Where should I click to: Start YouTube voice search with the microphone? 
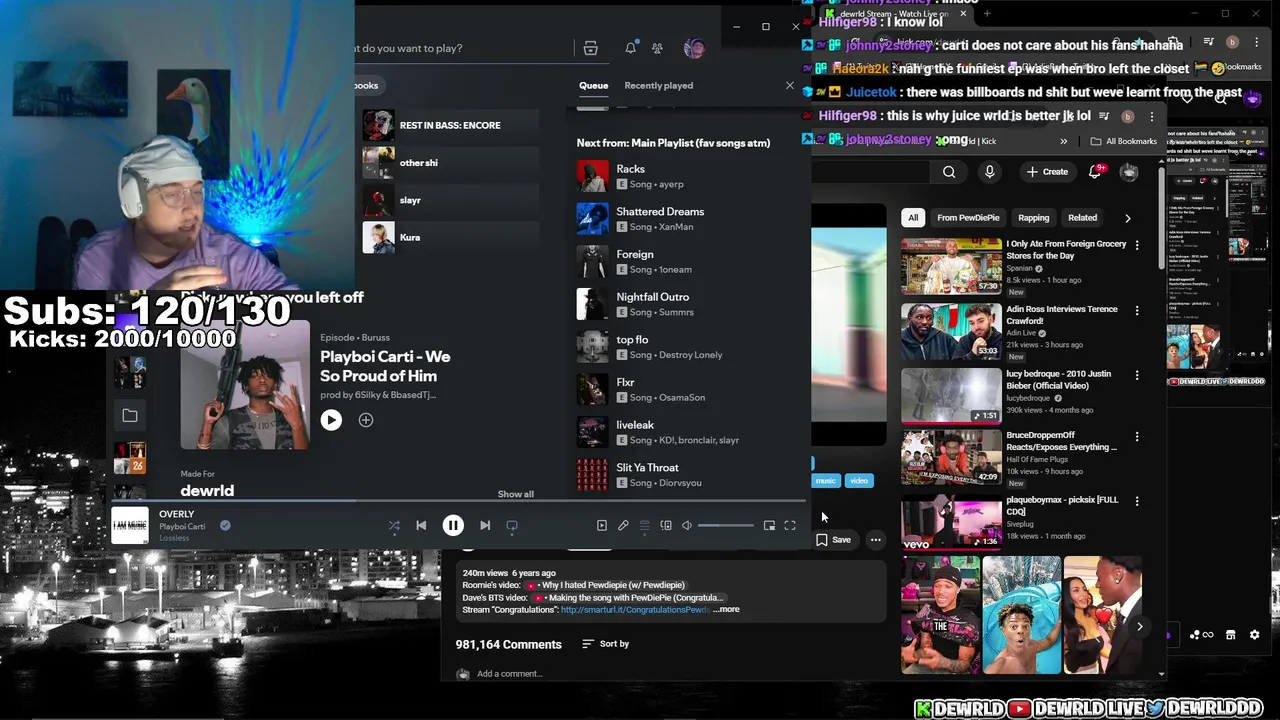990,172
